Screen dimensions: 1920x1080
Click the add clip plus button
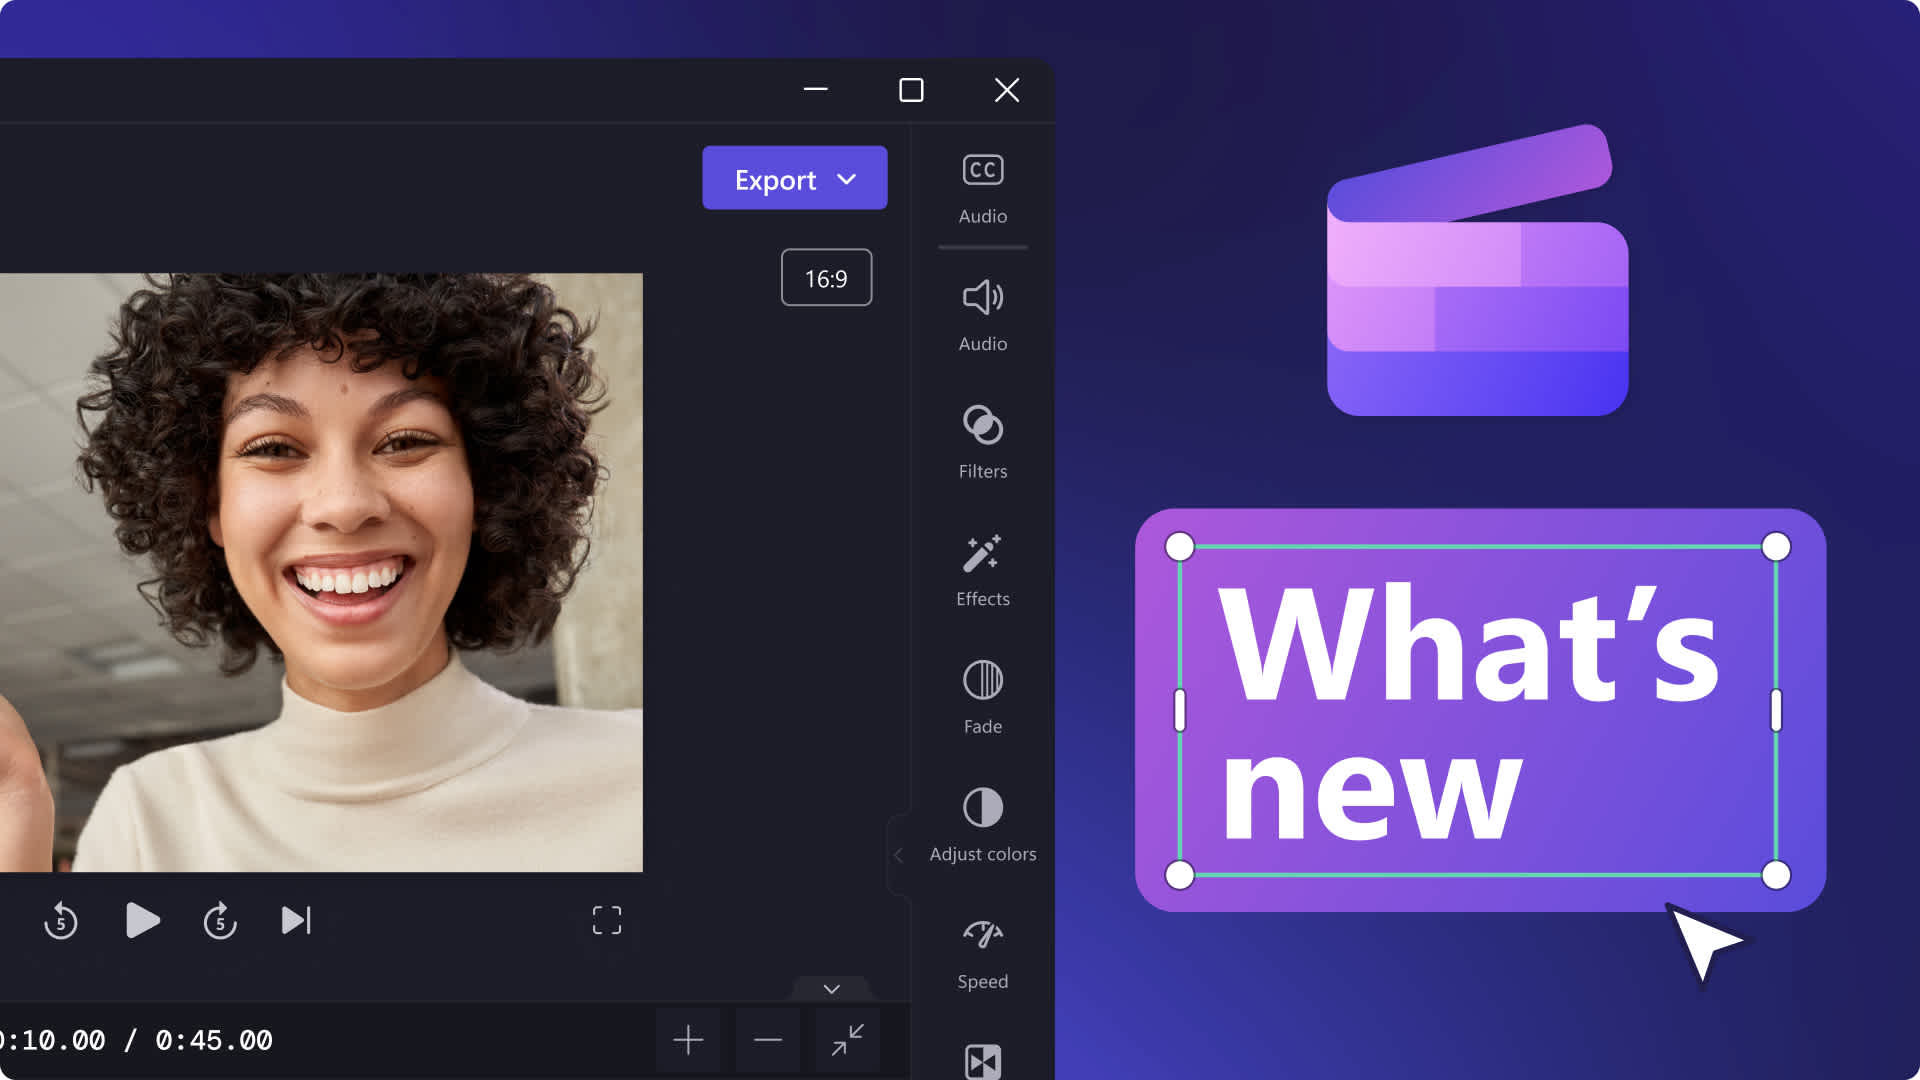pyautogui.click(x=687, y=1040)
